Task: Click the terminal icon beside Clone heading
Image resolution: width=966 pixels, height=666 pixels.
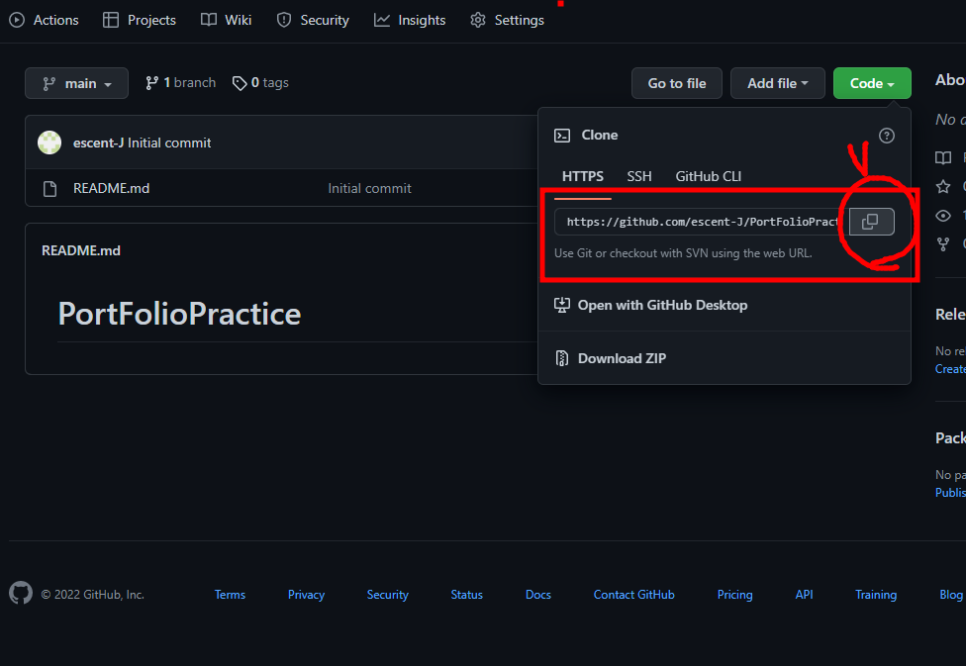Action: [x=562, y=136]
